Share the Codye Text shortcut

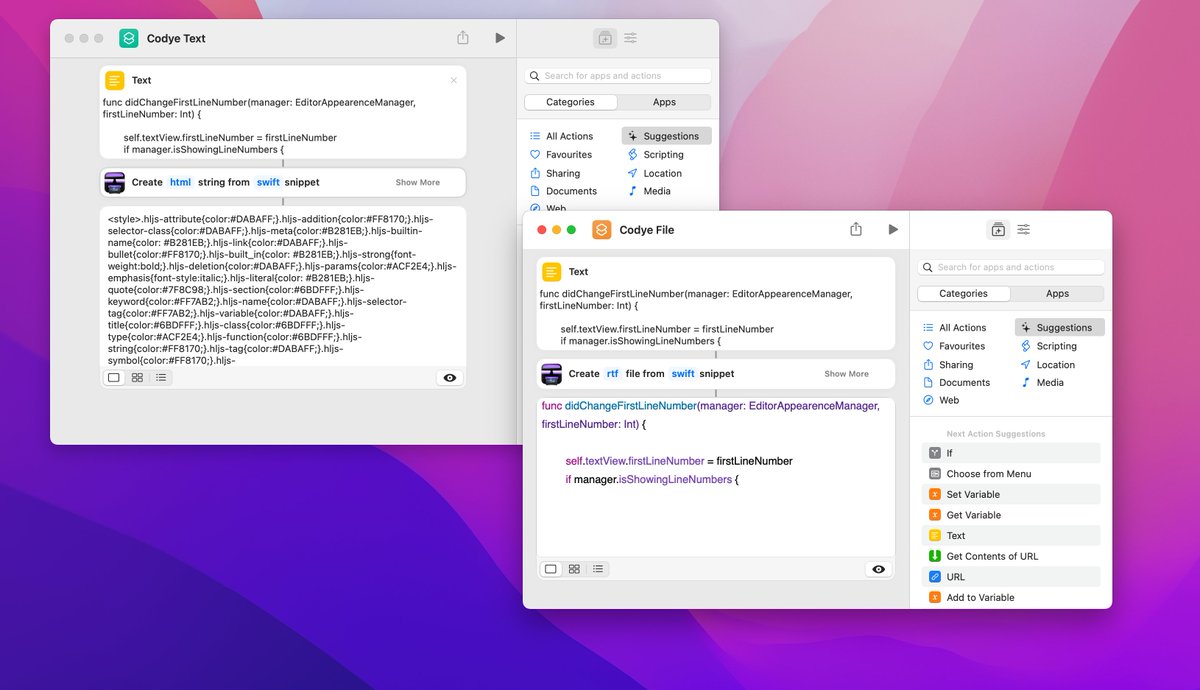click(x=463, y=38)
